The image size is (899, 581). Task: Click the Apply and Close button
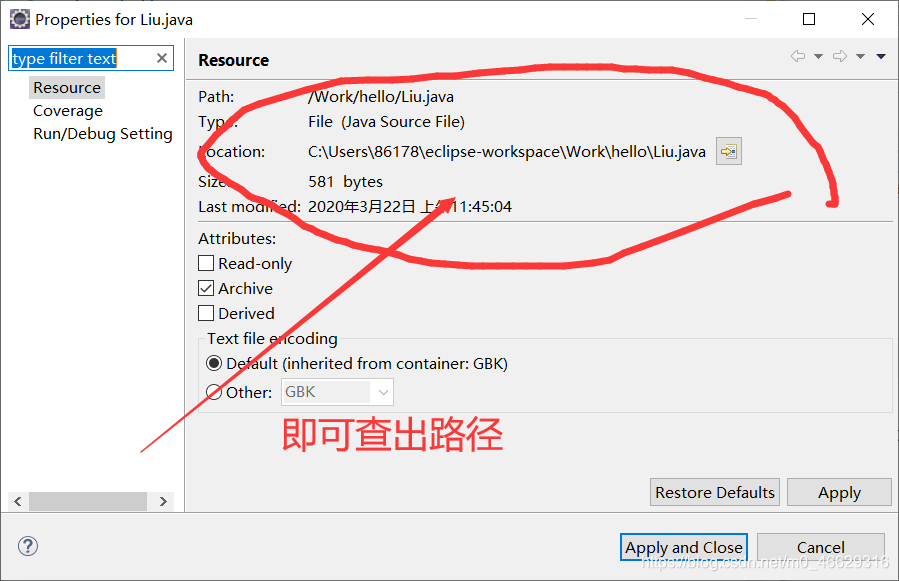click(683, 547)
